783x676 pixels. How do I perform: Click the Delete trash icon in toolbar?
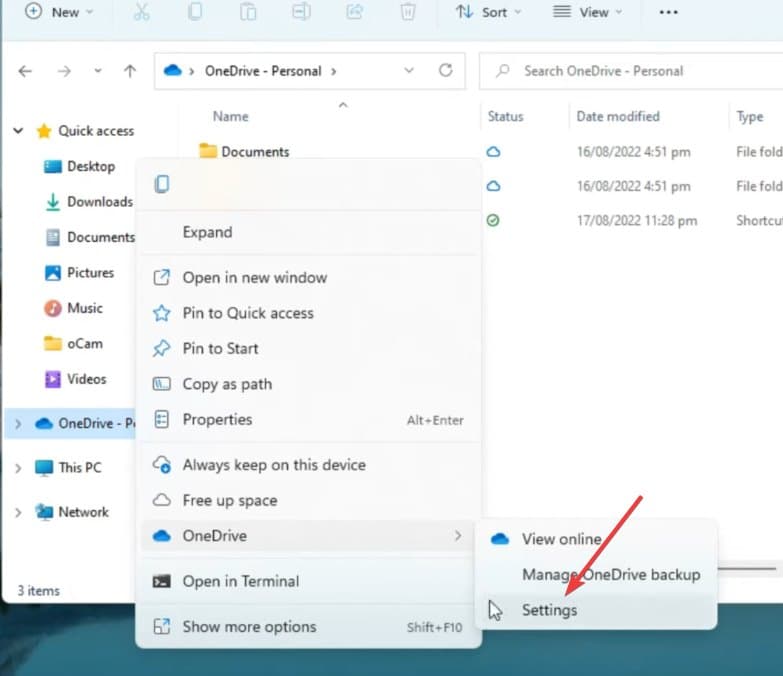408,12
